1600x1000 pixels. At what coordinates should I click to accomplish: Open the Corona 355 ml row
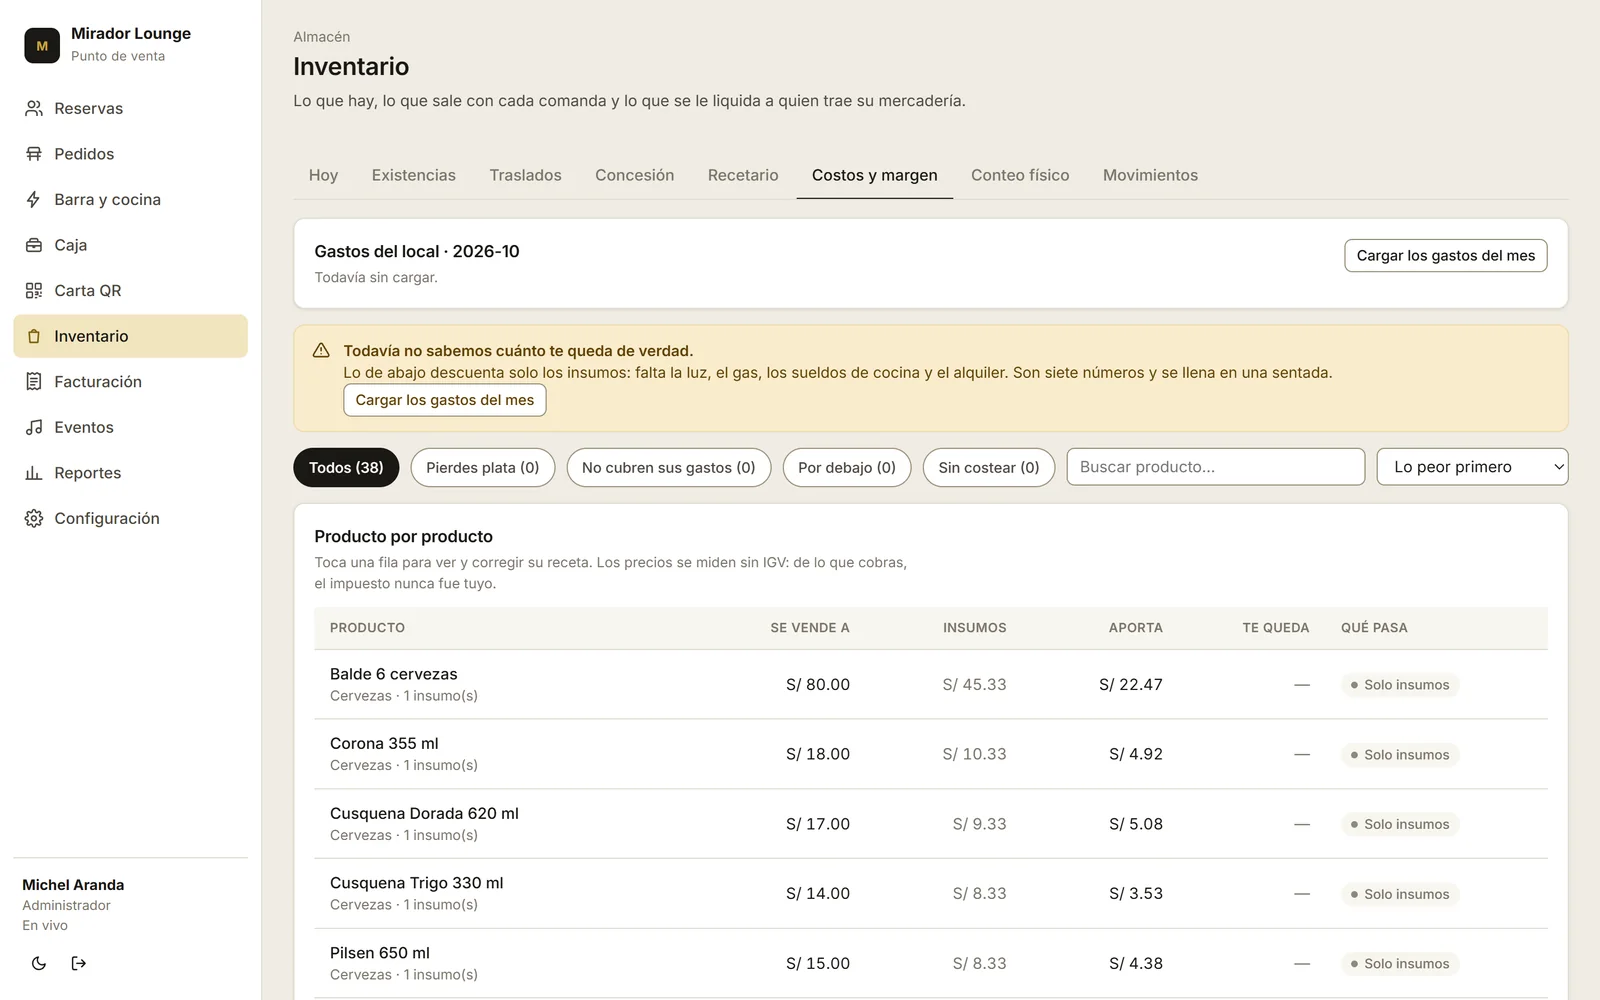(x=931, y=754)
